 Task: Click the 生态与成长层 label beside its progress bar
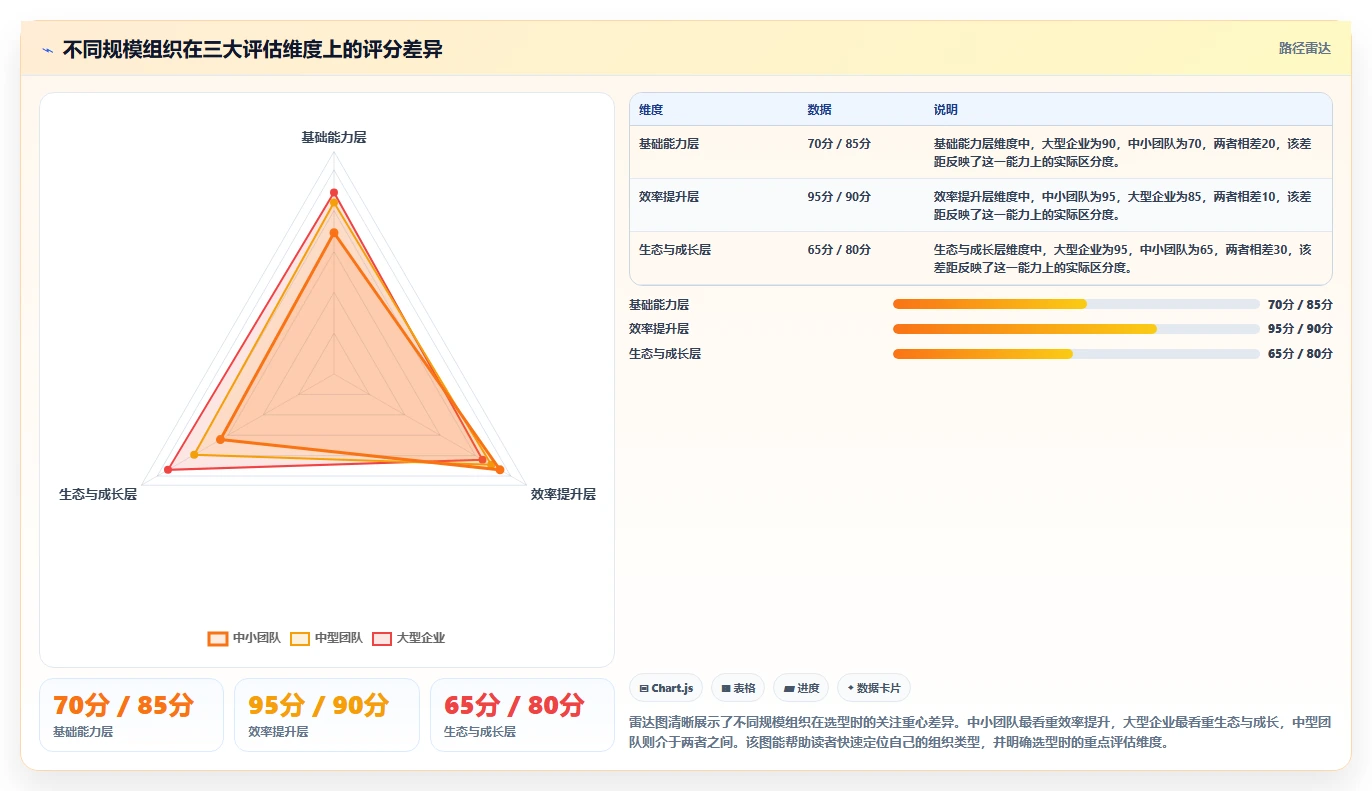tap(665, 354)
